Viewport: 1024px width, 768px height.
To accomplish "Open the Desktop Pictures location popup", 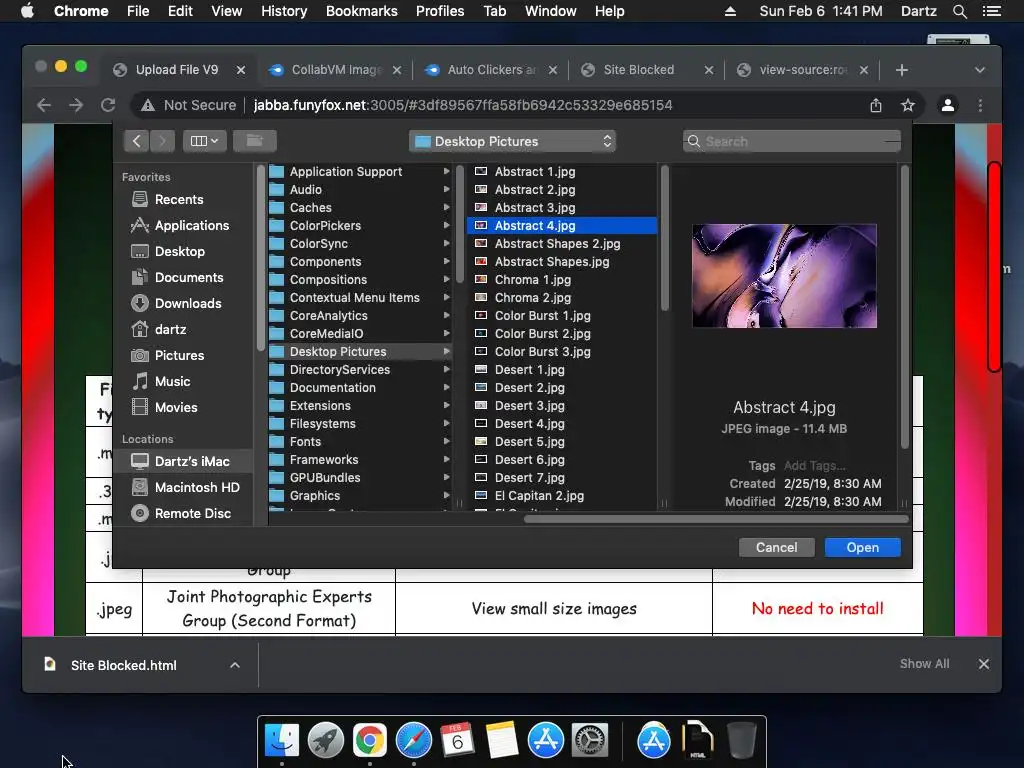I will click(x=513, y=141).
